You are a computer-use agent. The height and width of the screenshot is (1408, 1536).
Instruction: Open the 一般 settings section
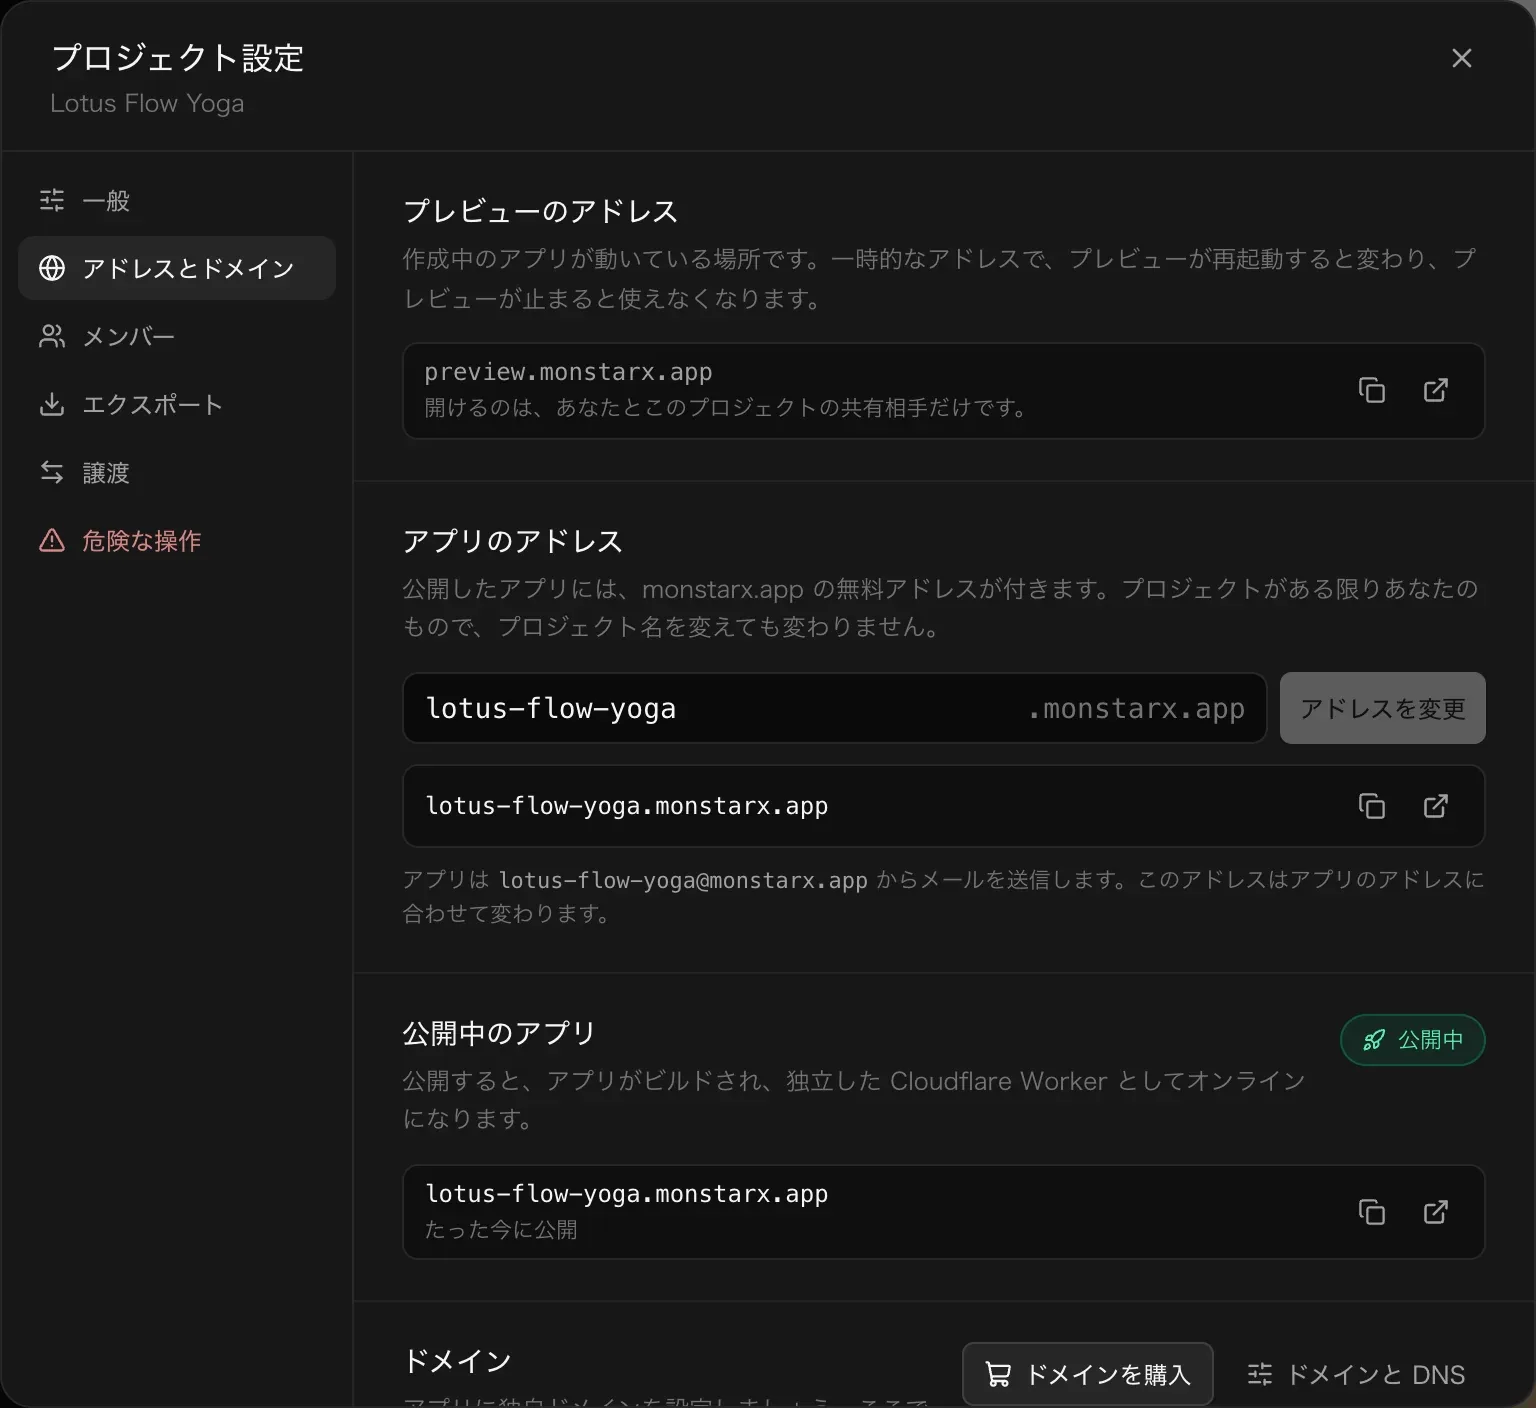[177, 200]
